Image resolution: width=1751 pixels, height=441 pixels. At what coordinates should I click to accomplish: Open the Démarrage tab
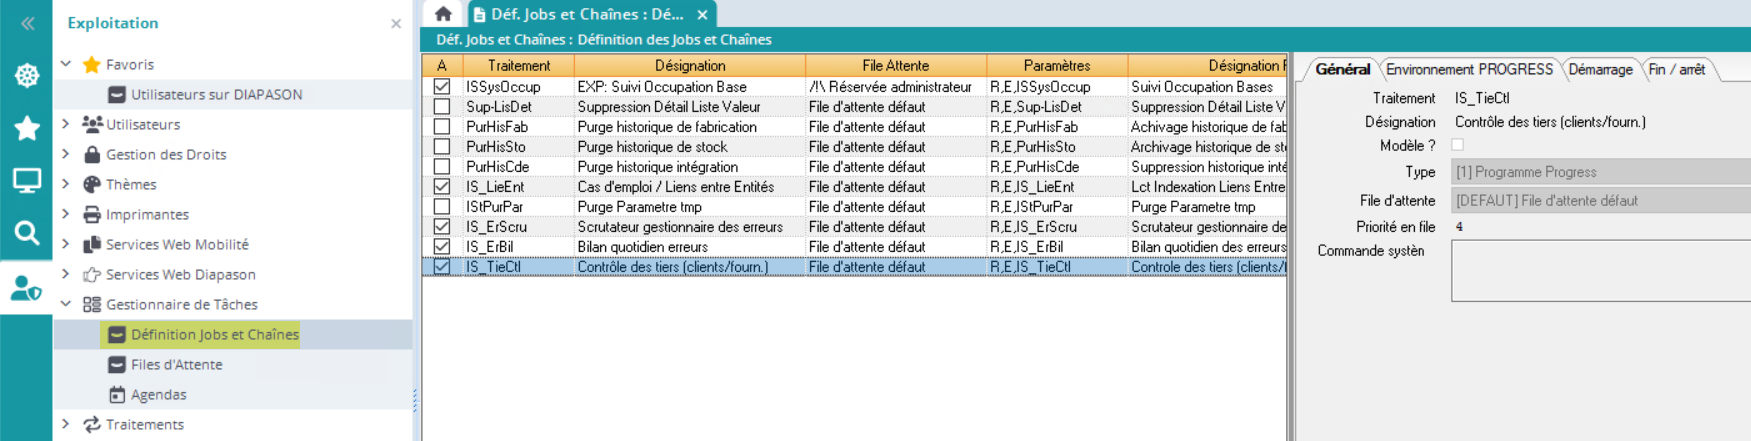click(1600, 69)
